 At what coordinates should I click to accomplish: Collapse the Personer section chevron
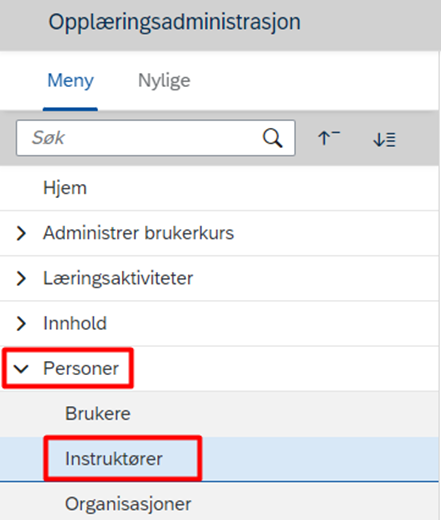tap(21, 369)
